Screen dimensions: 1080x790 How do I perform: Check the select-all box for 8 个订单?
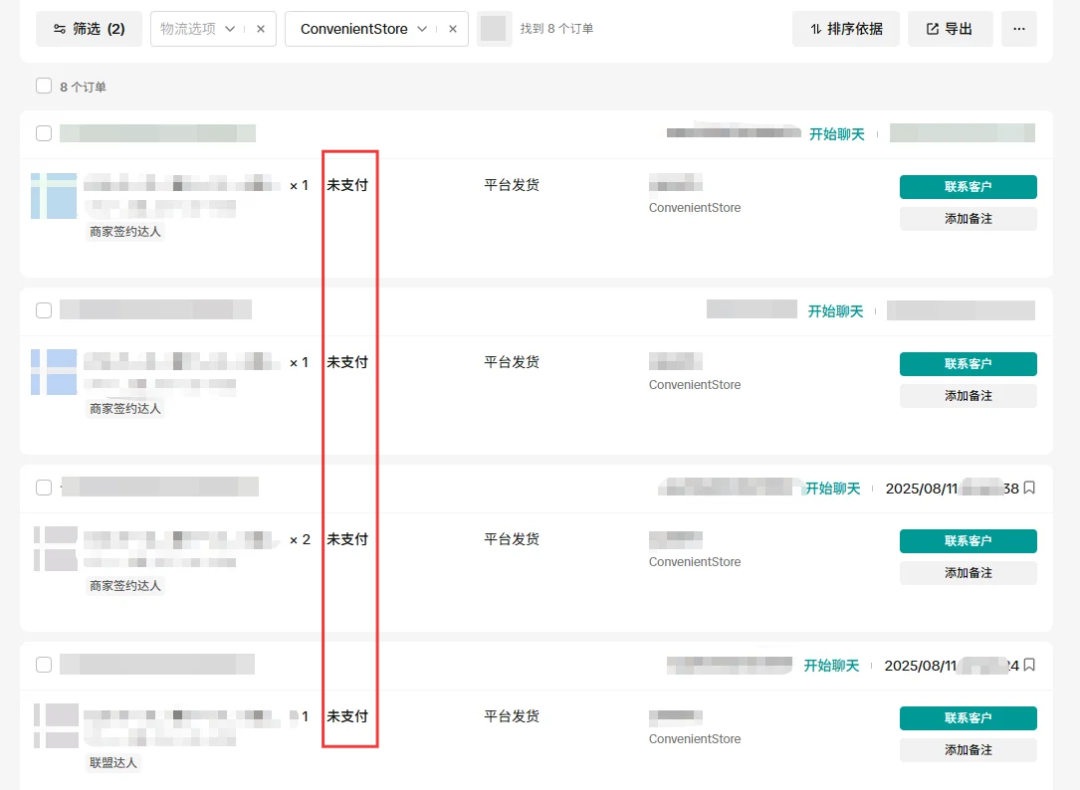44,85
